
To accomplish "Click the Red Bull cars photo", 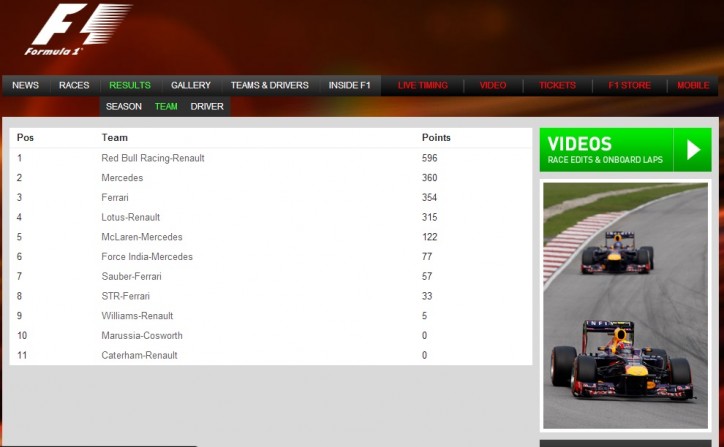I will [x=625, y=306].
